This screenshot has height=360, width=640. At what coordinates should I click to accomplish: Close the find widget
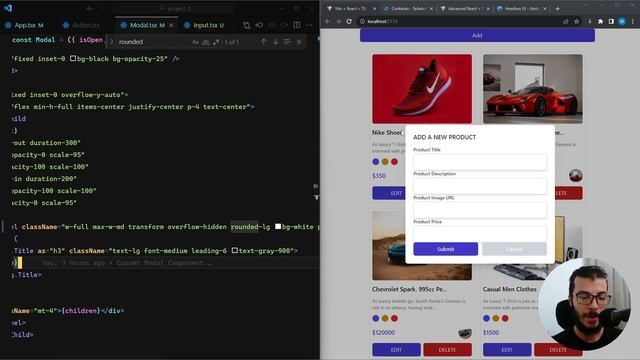tap(299, 42)
